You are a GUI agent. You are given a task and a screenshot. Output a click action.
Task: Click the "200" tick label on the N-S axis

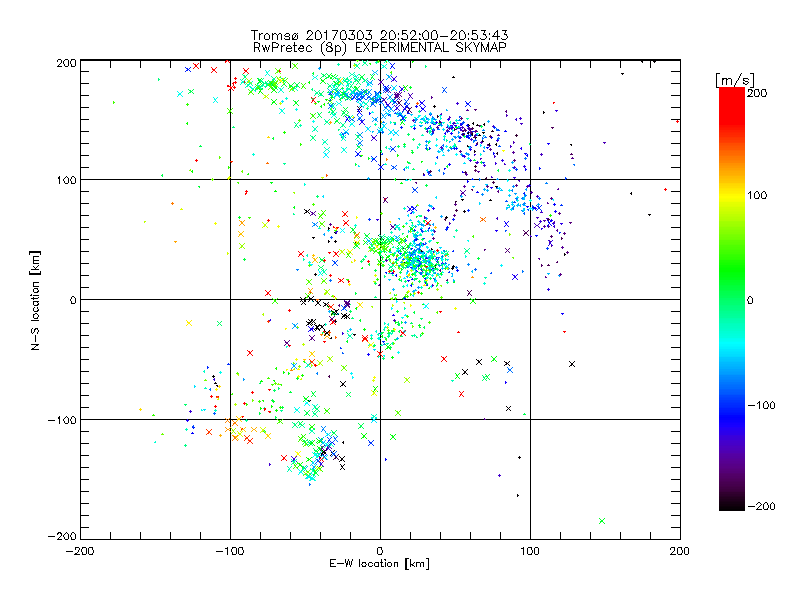point(66,63)
